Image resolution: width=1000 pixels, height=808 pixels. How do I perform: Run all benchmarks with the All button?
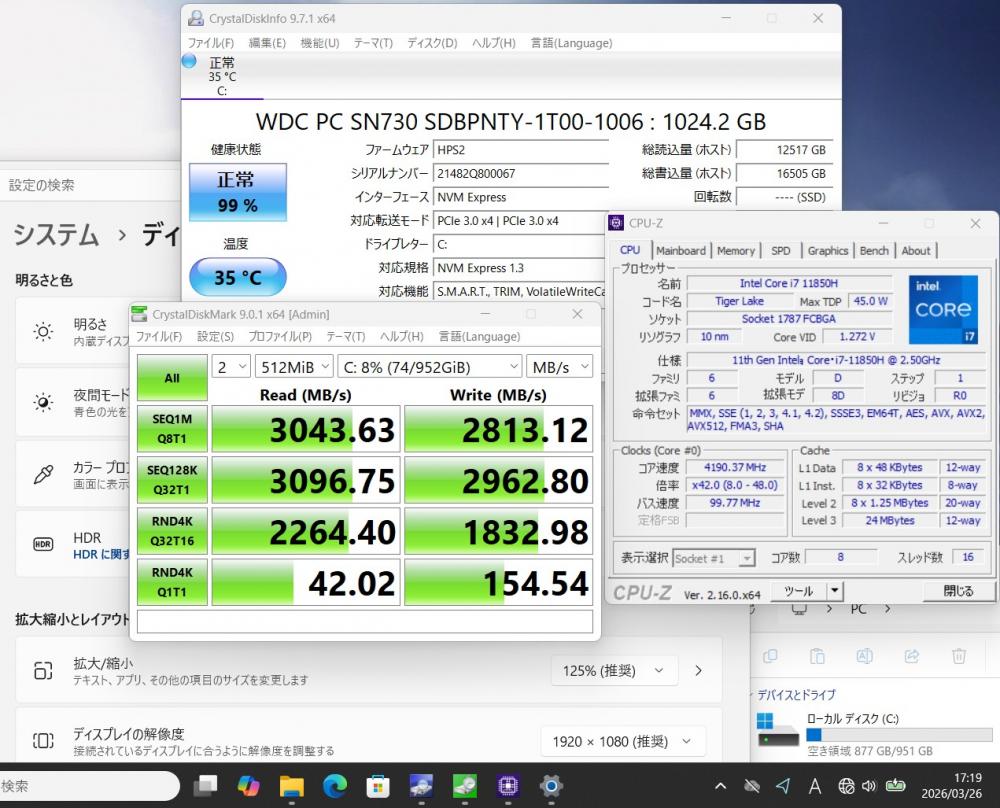(x=172, y=378)
